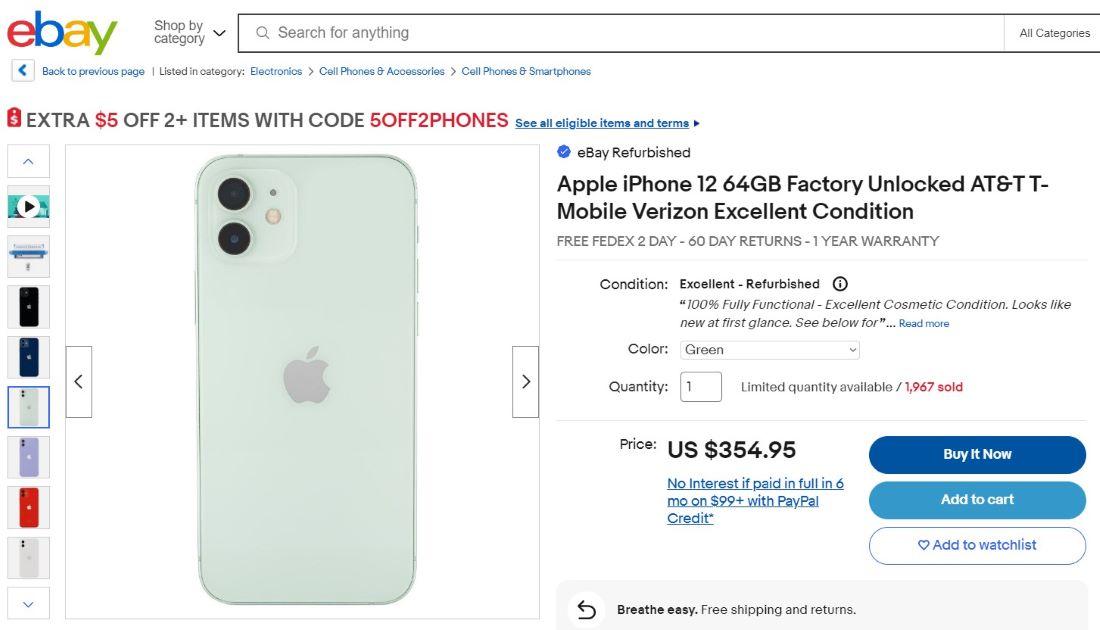Click the Quantity input field
The width and height of the screenshot is (1100, 630).
click(700, 387)
